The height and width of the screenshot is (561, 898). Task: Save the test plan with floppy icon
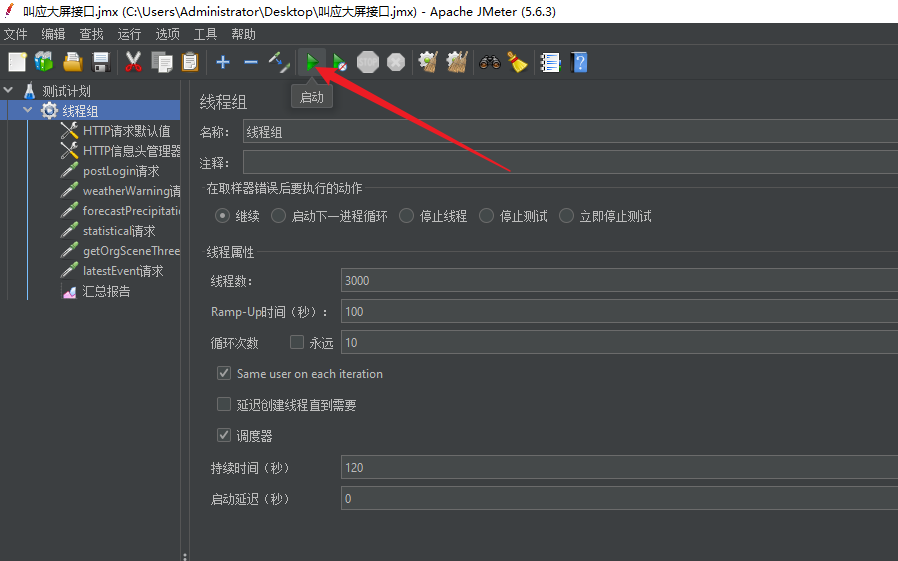tap(101, 62)
